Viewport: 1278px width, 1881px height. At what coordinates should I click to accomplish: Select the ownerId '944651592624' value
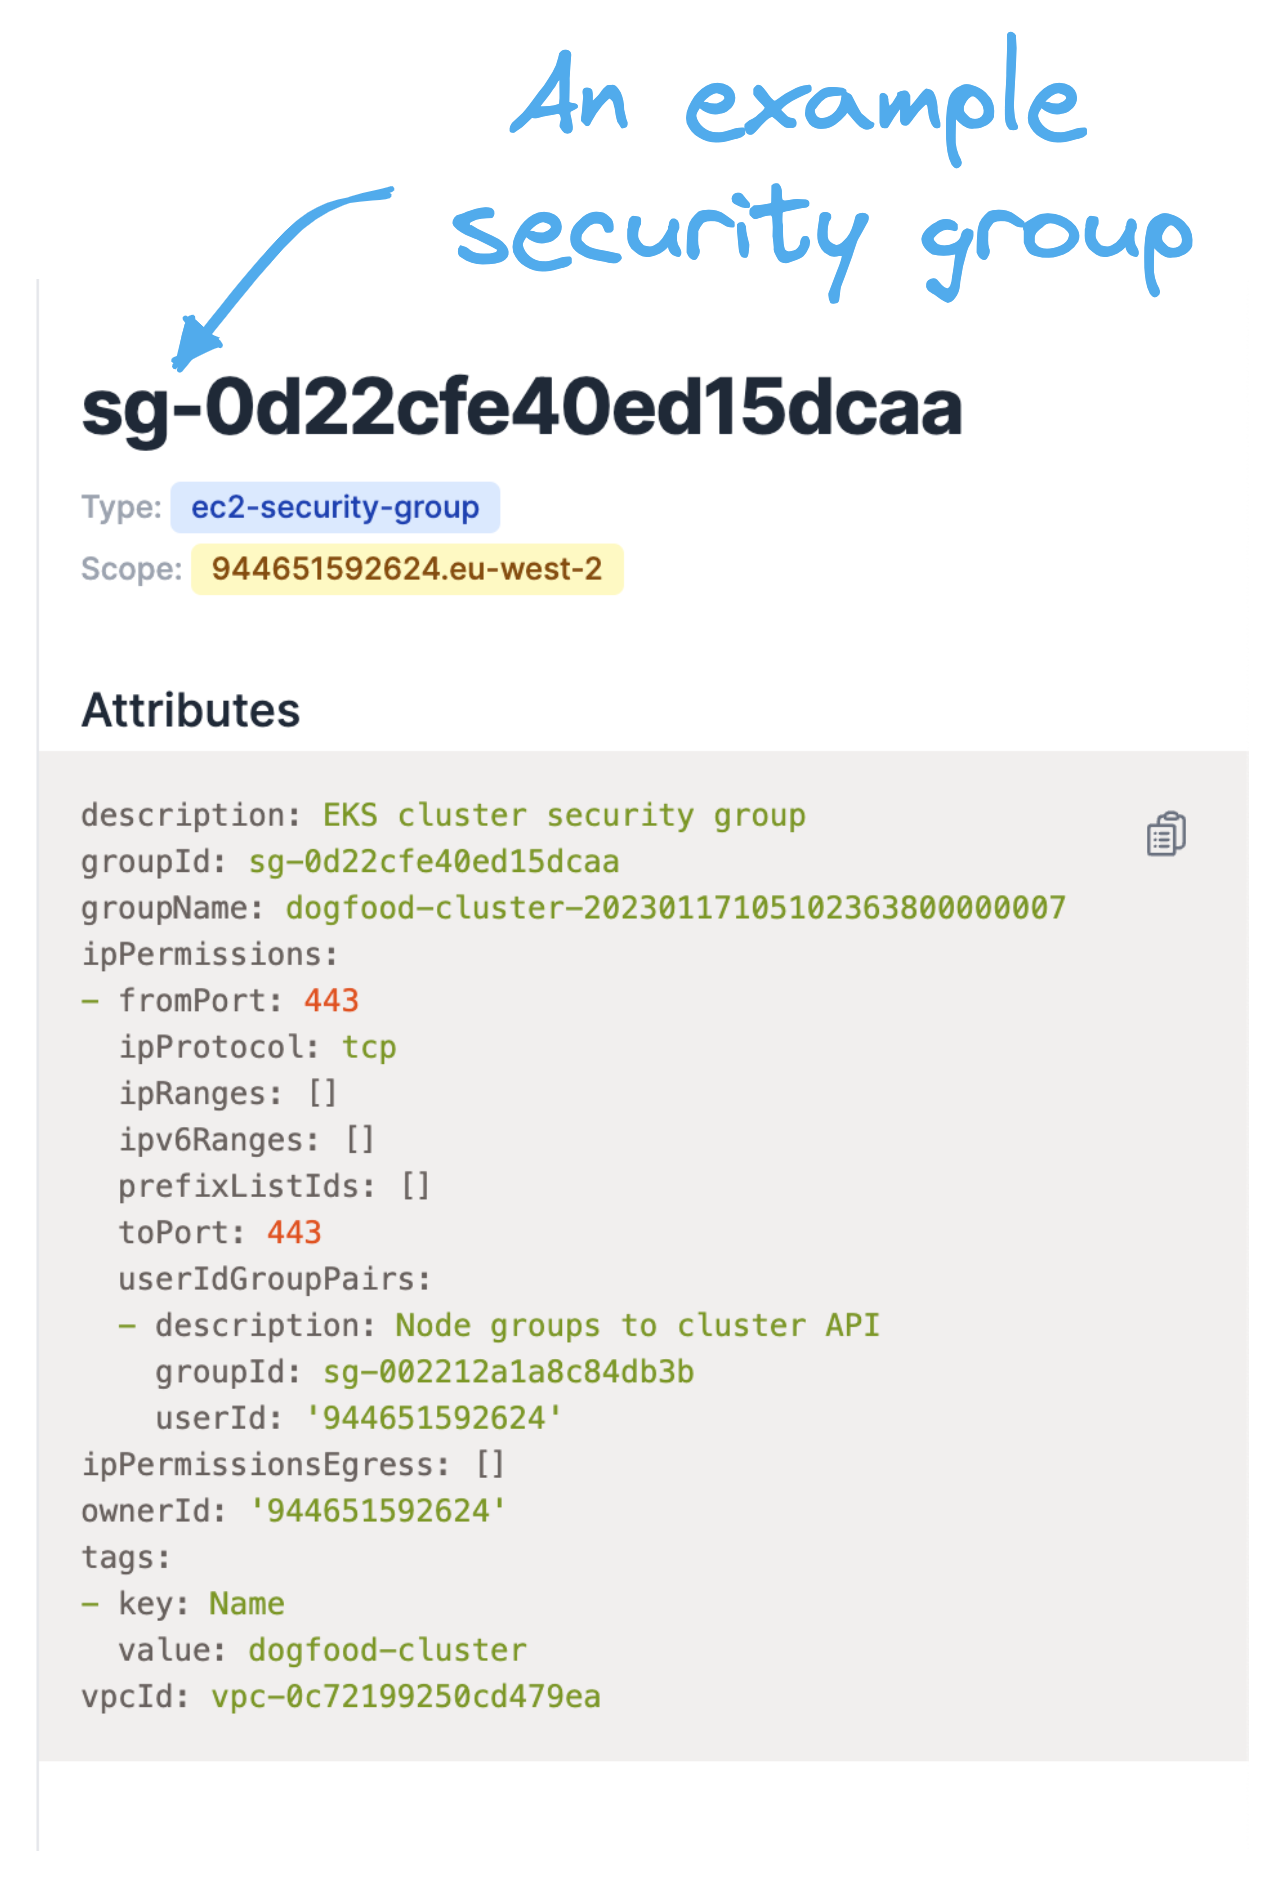pyautogui.click(x=378, y=1511)
